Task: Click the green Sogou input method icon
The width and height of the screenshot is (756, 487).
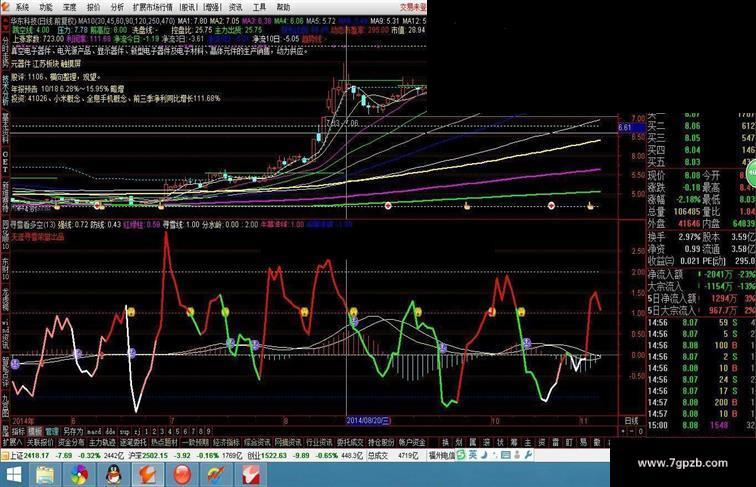Action: click(x=461, y=455)
